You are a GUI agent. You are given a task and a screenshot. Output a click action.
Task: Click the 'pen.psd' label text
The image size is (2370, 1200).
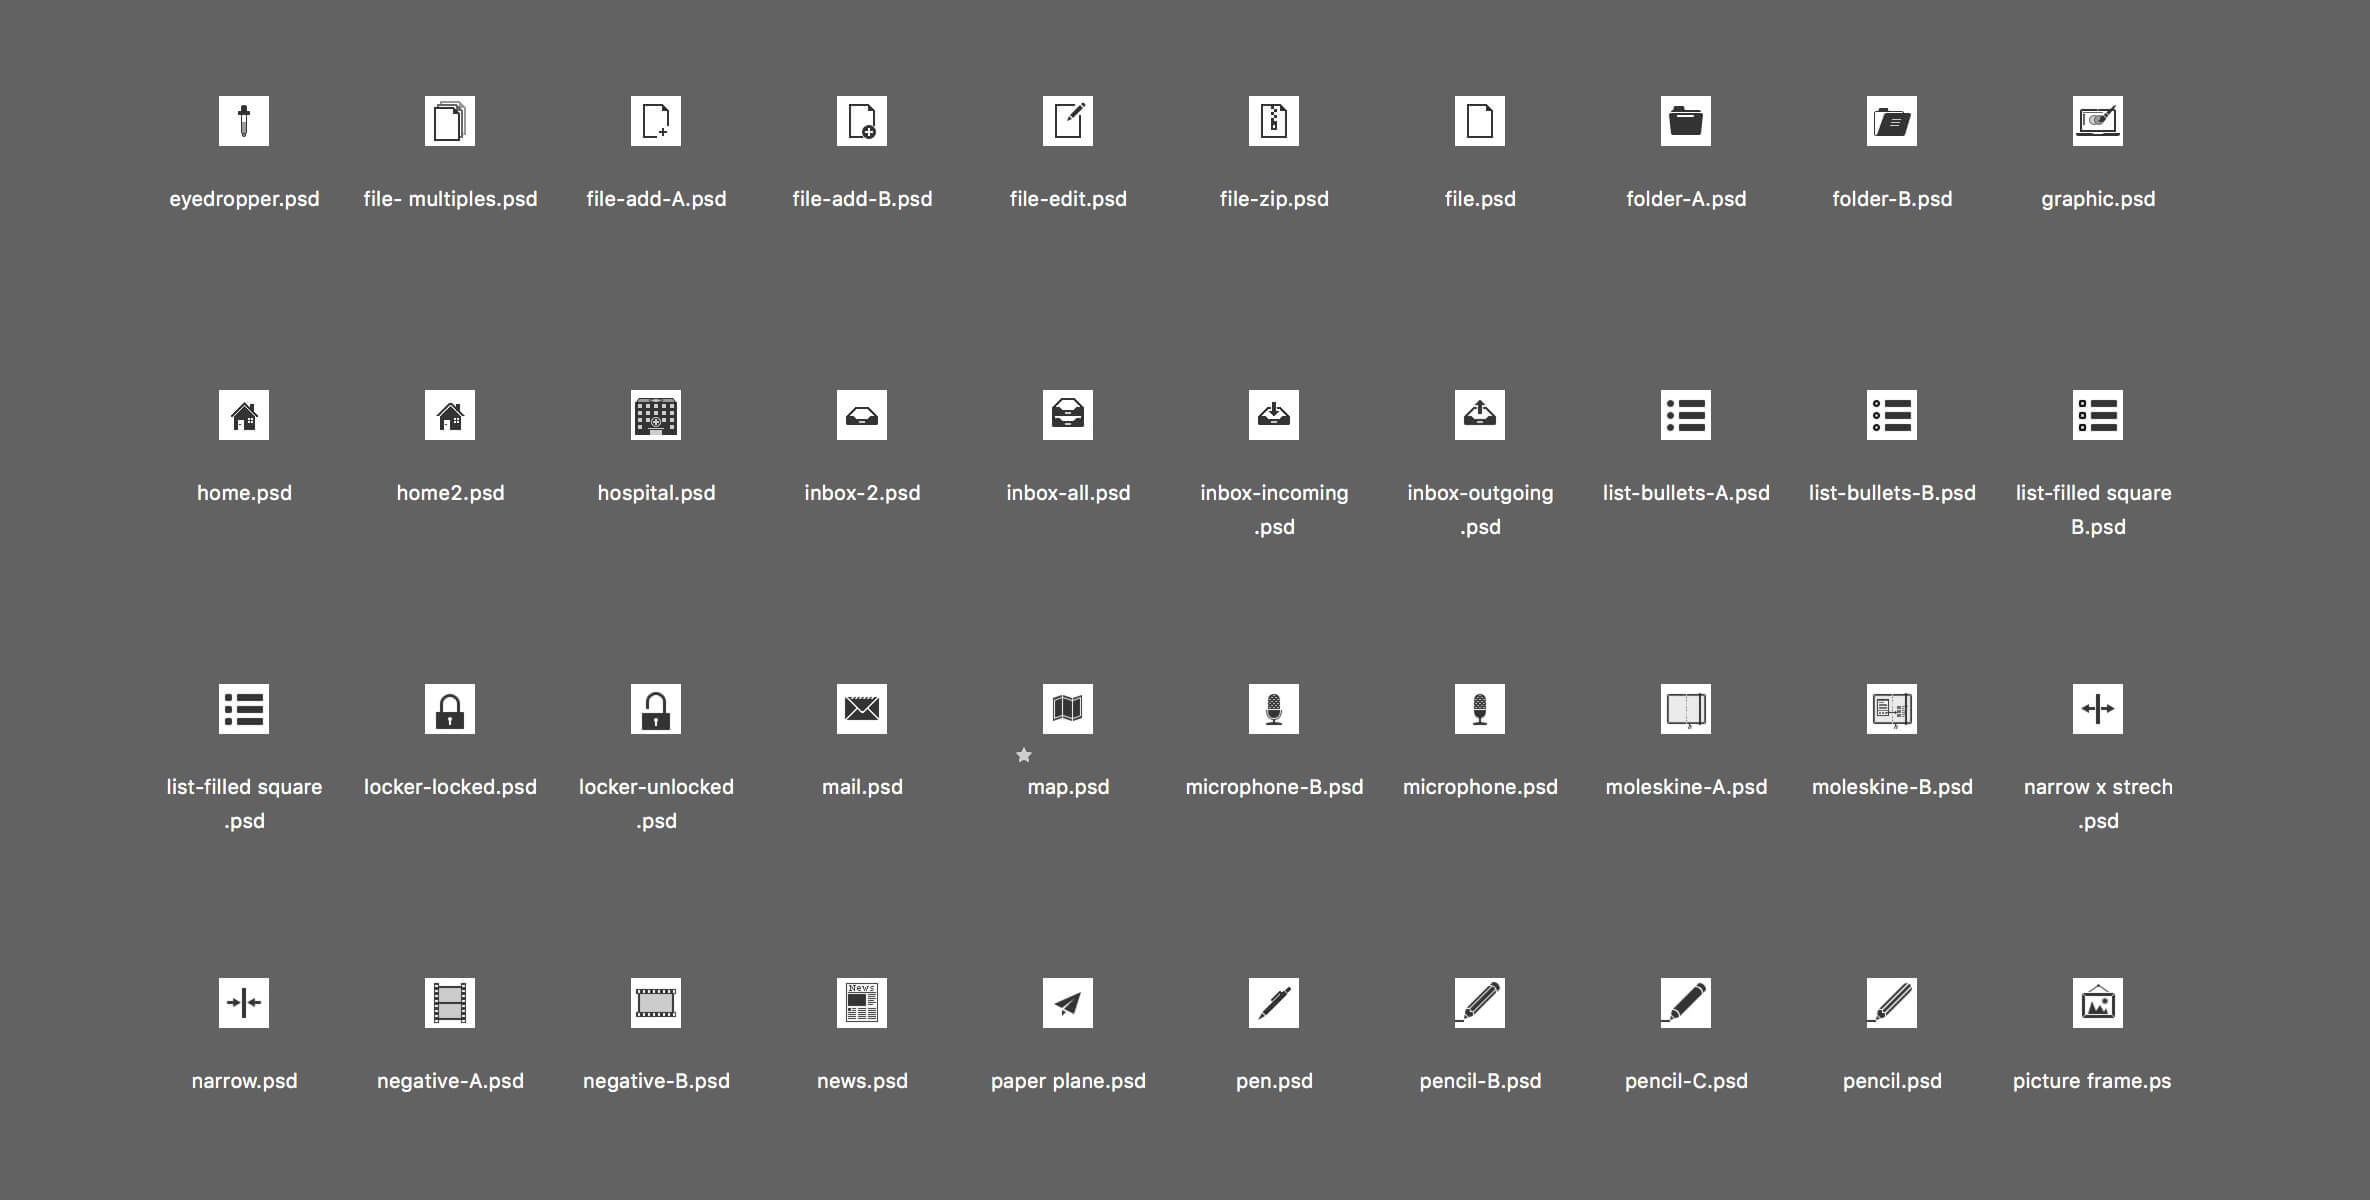coord(1274,1081)
